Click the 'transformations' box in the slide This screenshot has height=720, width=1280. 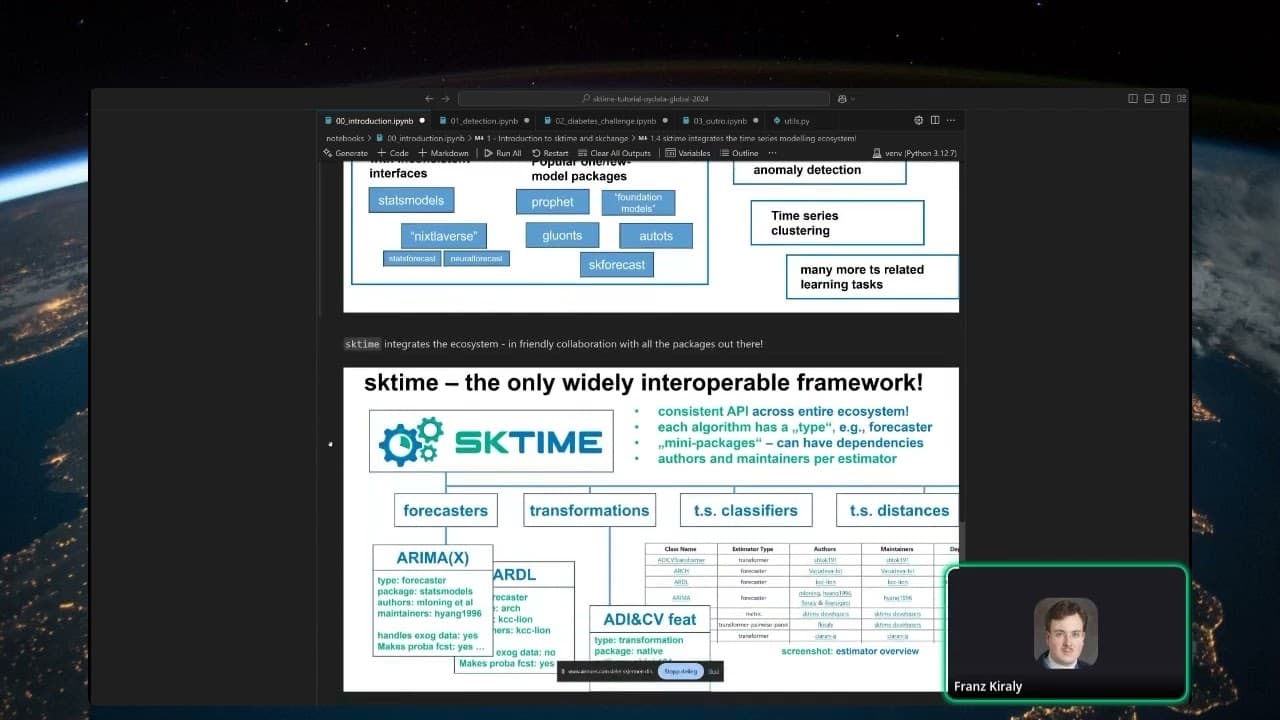(589, 510)
